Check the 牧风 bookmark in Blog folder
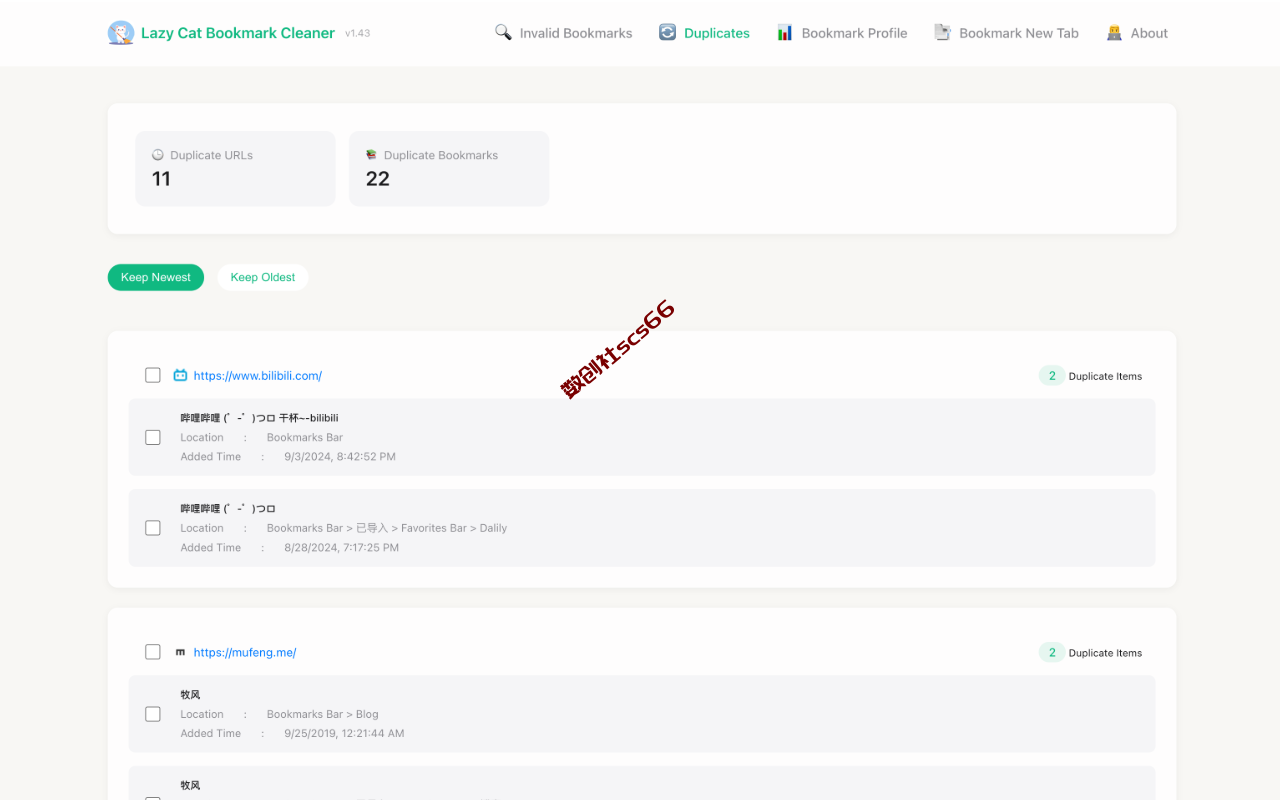Image resolution: width=1280 pixels, height=800 pixels. tap(153, 714)
